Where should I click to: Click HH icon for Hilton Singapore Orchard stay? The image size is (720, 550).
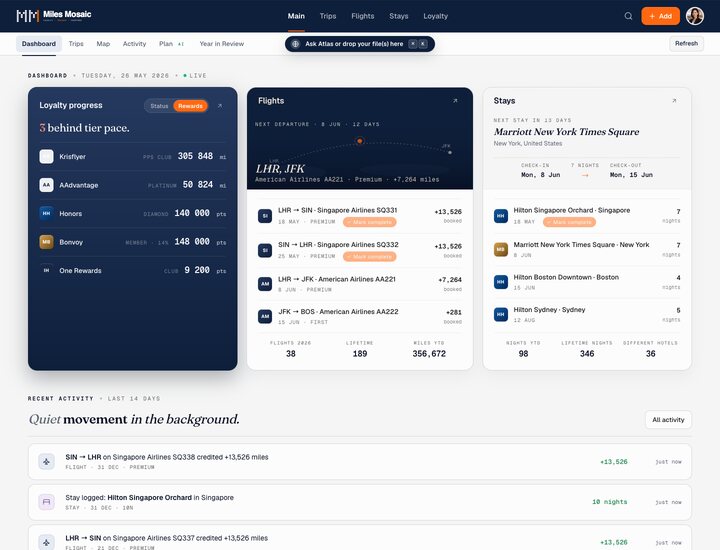point(501,216)
